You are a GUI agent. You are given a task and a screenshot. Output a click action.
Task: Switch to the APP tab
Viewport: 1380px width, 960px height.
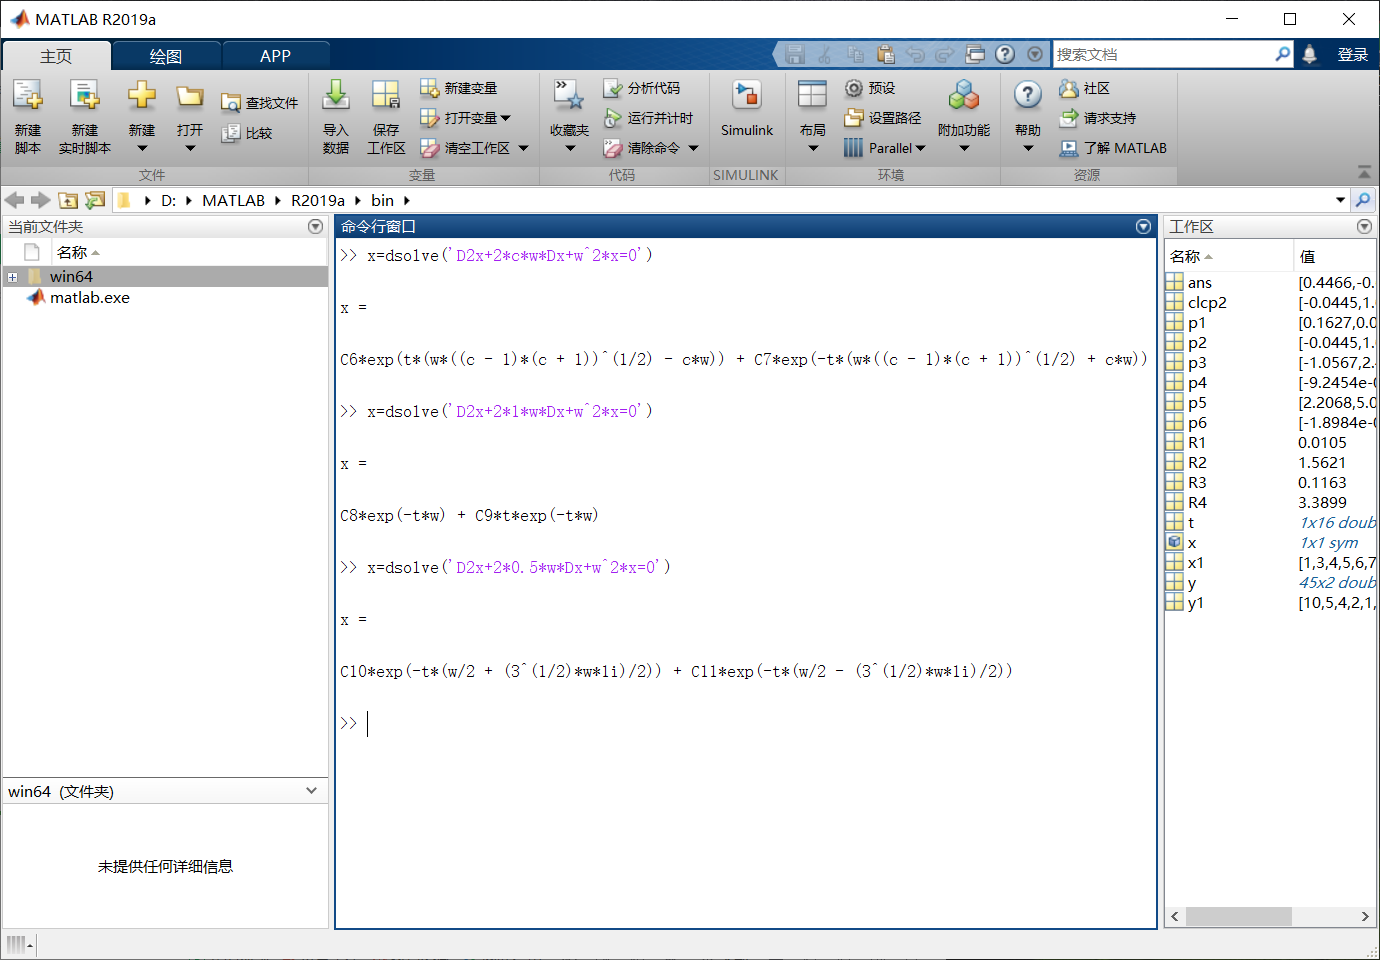[275, 56]
